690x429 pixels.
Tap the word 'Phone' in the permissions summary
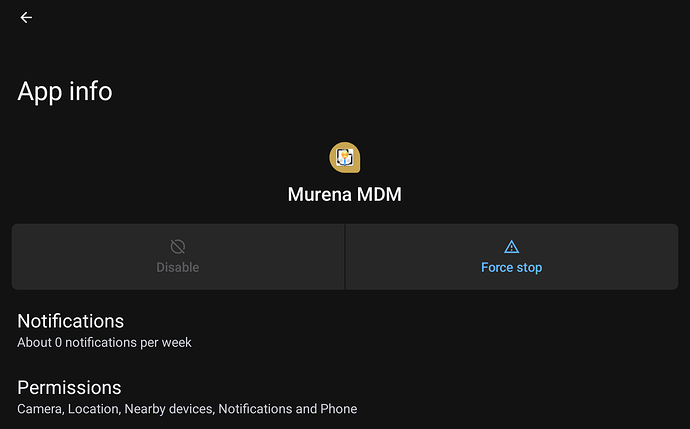(x=338, y=409)
